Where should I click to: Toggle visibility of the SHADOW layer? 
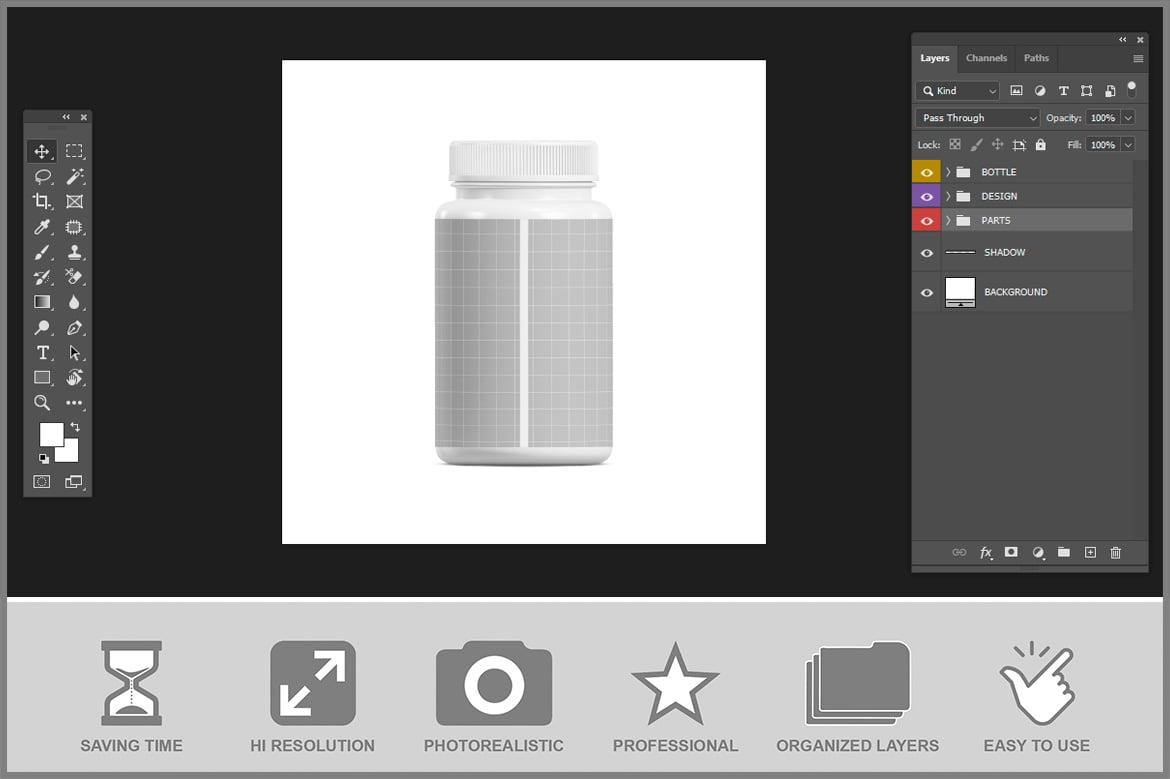927,253
